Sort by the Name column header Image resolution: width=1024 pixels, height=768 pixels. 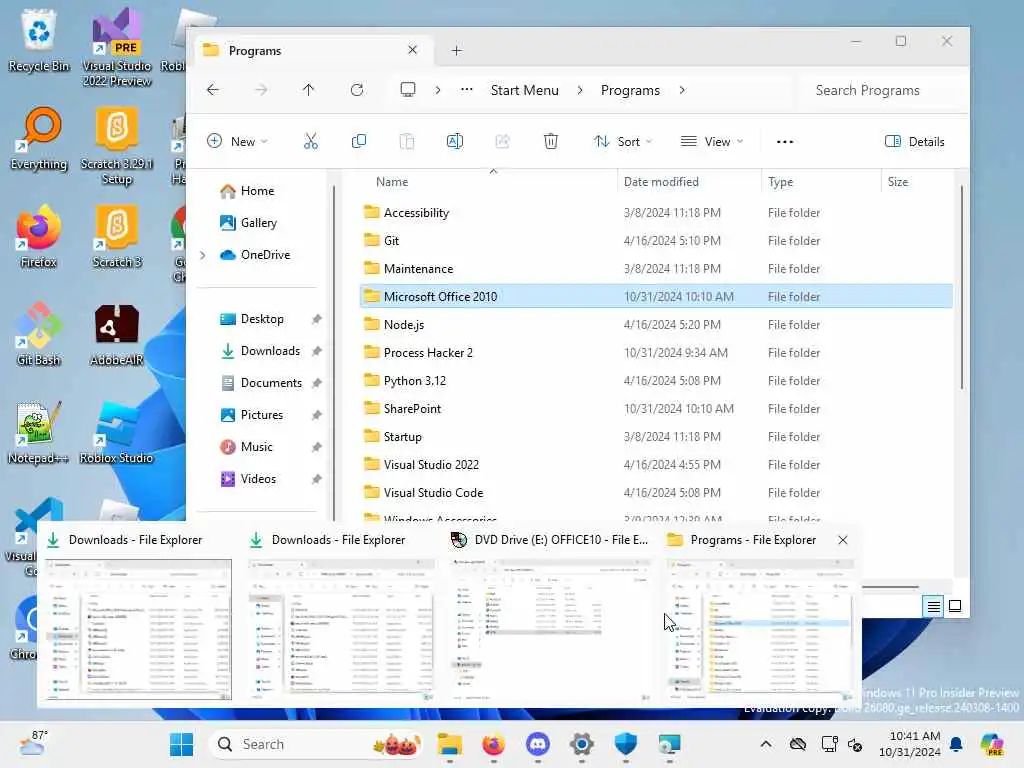392,182
